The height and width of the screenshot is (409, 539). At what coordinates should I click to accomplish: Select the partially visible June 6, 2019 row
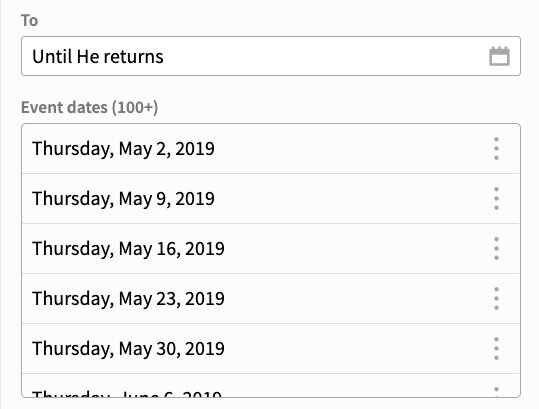[271, 386]
